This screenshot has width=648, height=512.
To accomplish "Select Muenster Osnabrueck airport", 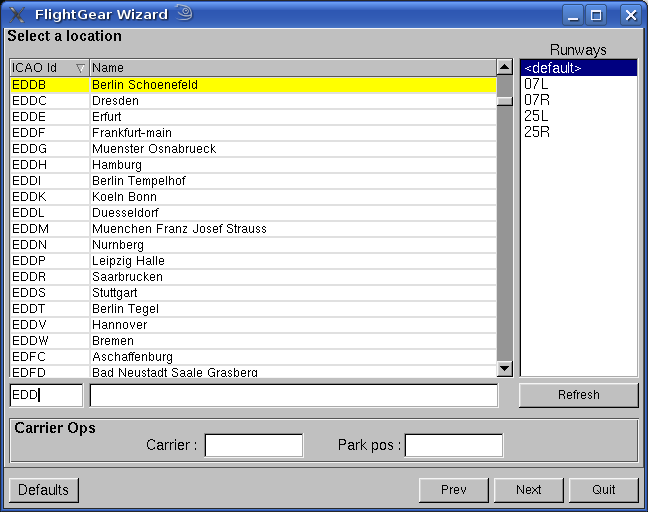I will [253, 149].
